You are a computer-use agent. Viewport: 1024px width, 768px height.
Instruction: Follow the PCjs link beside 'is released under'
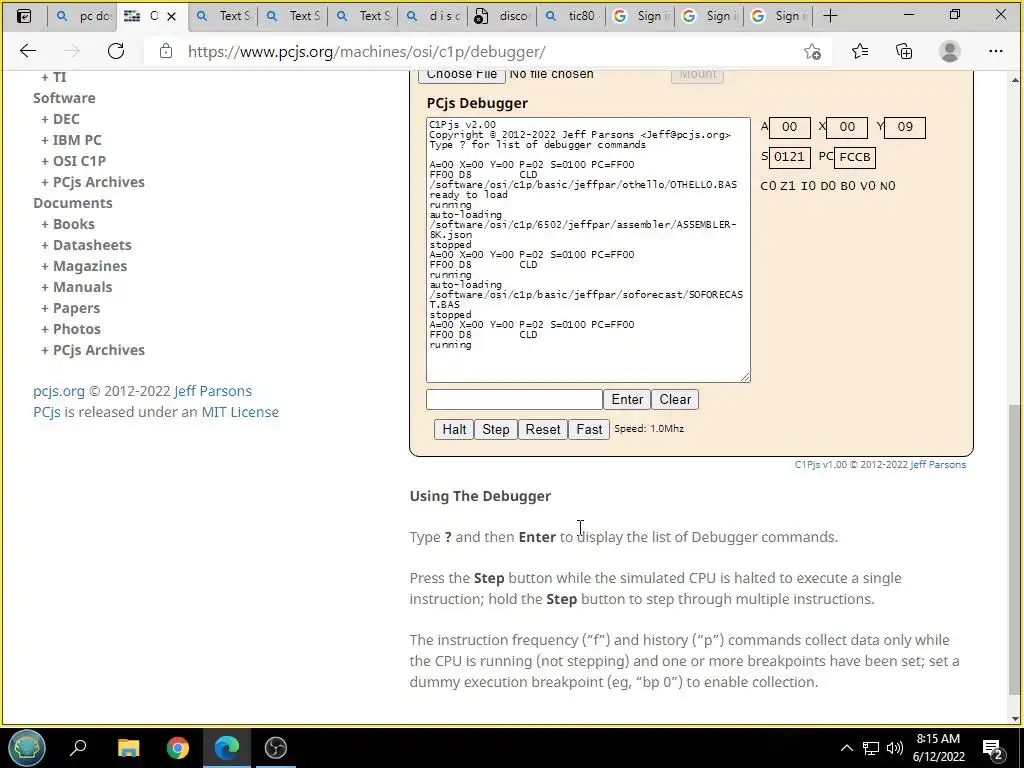tap(47, 412)
